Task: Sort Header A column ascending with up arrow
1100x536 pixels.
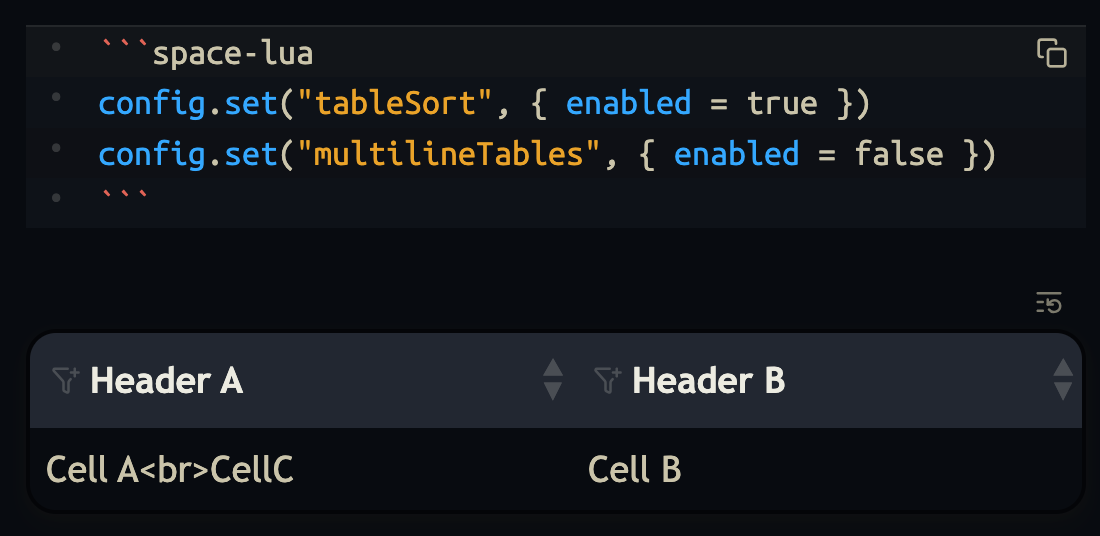Action: [x=552, y=370]
